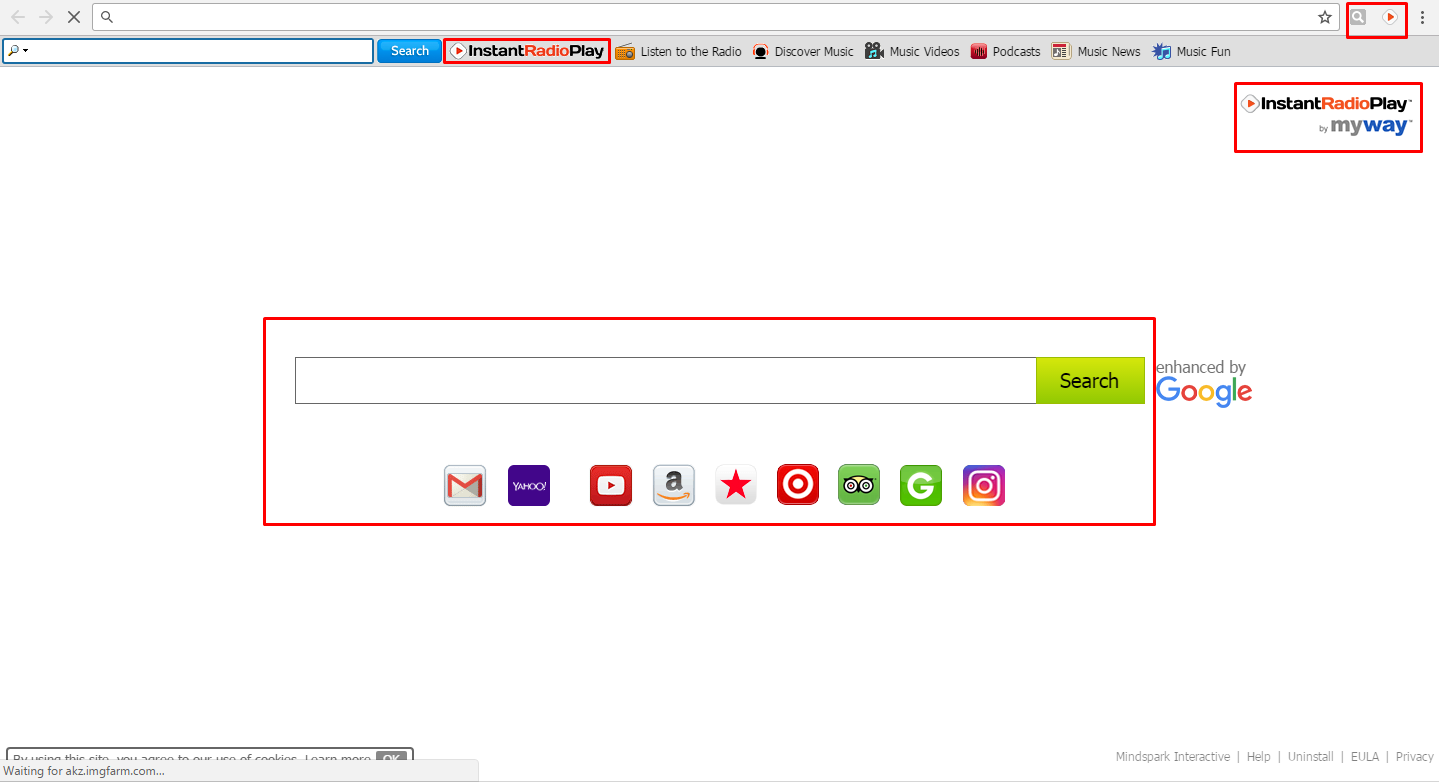The height and width of the screenshot is (782, 1439).
Task: Open the Privacy link
Action: [1415, 757]
